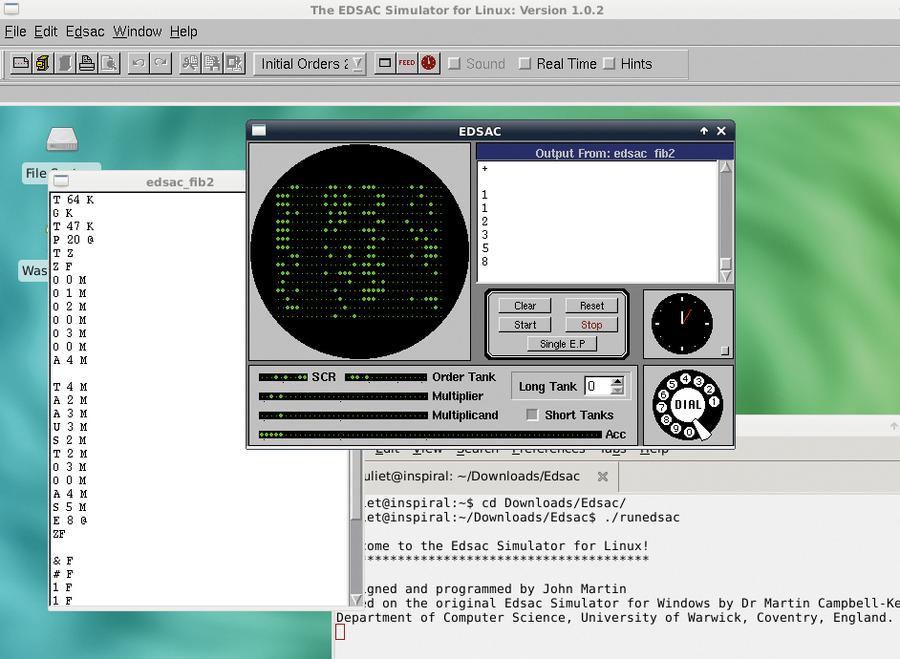Click the Output From: edsac_fib2 title

pyautogui.click(x=604, y=153)
